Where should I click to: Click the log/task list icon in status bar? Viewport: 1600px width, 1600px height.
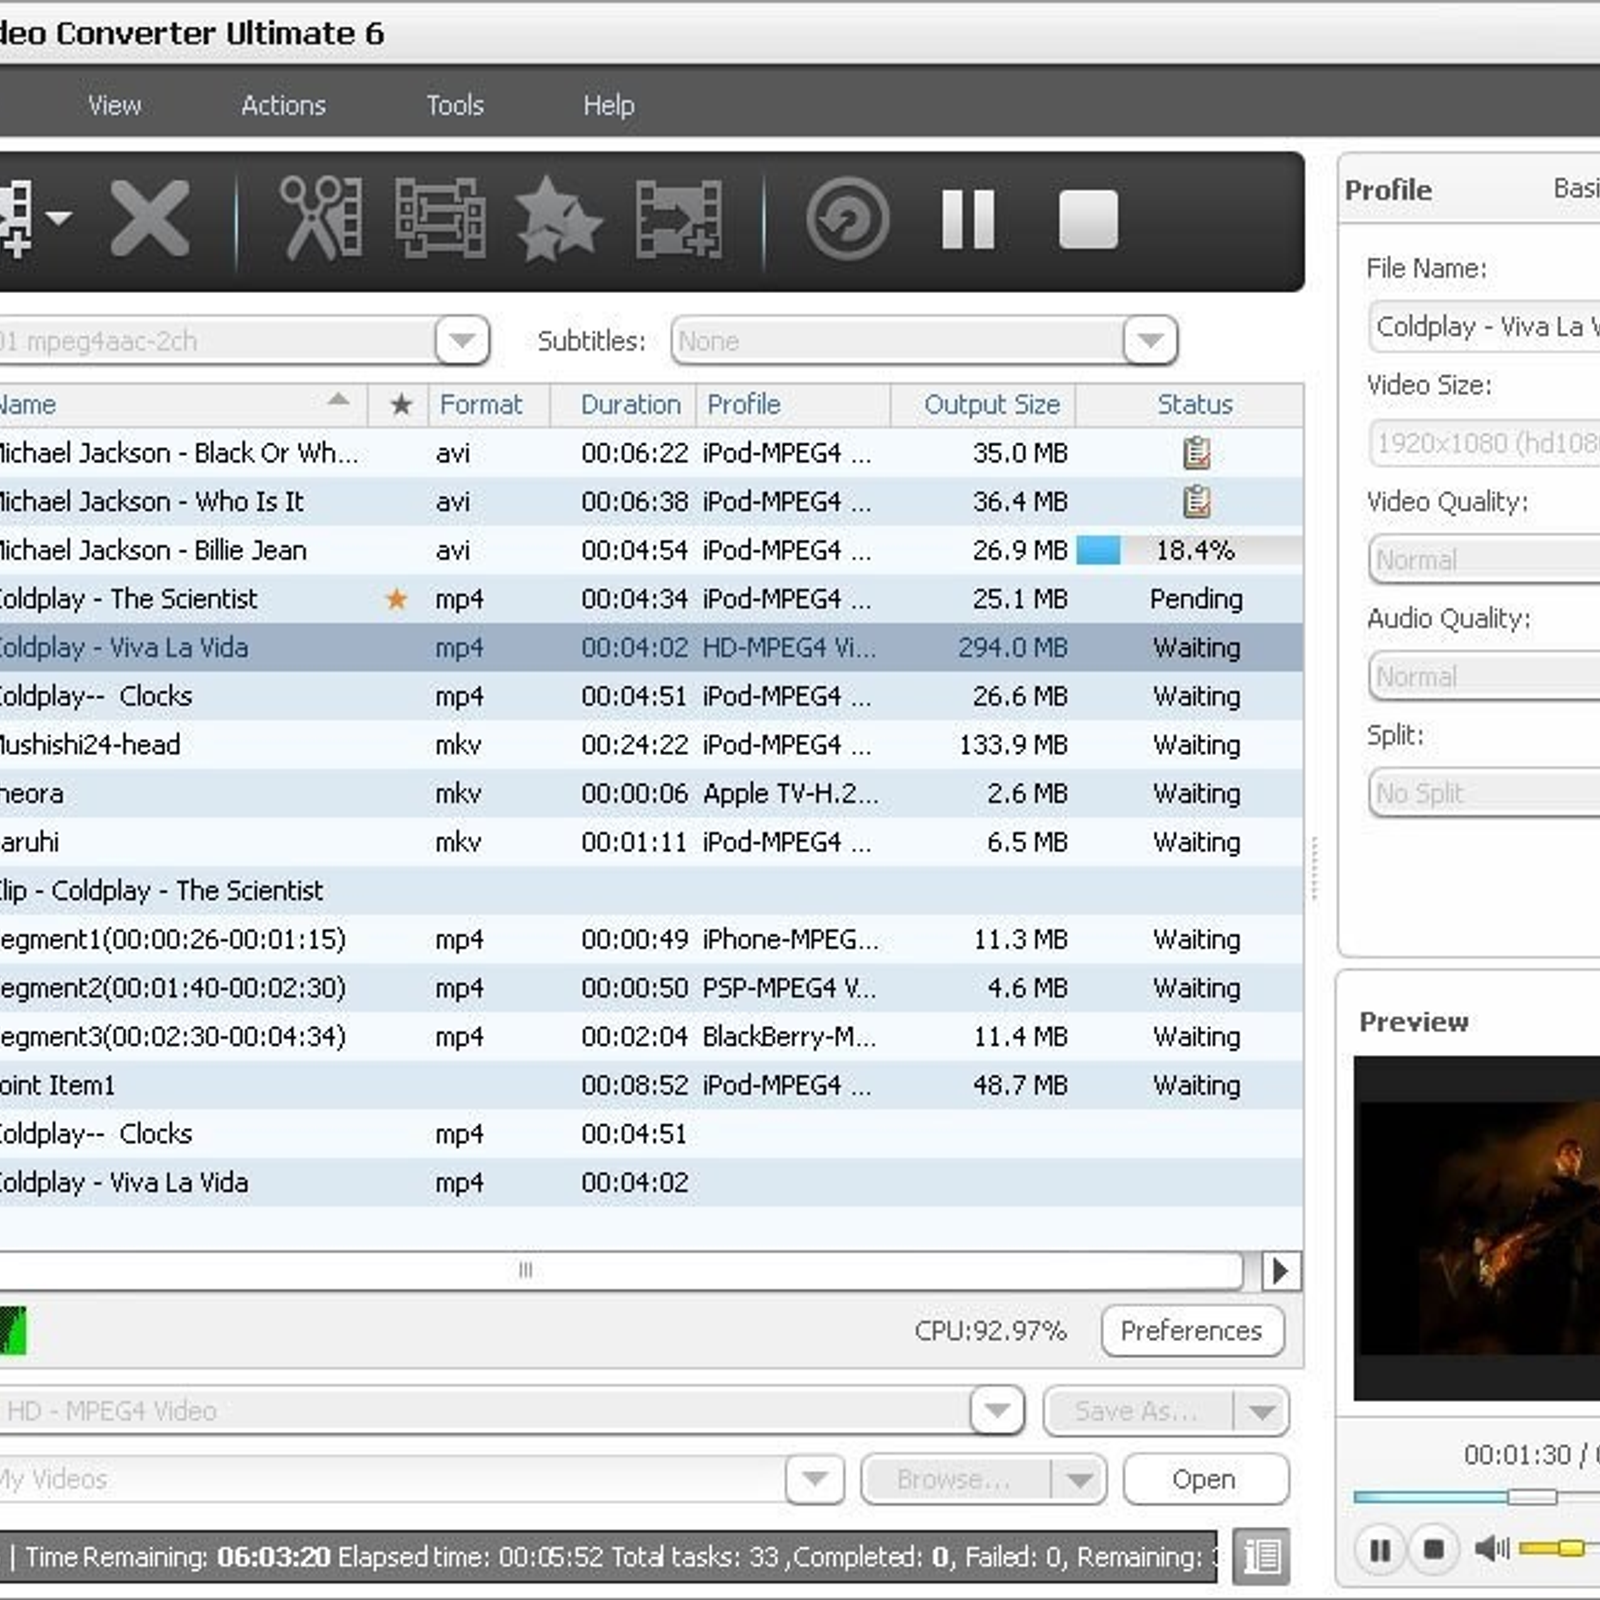click(x=1261, y=1556)
